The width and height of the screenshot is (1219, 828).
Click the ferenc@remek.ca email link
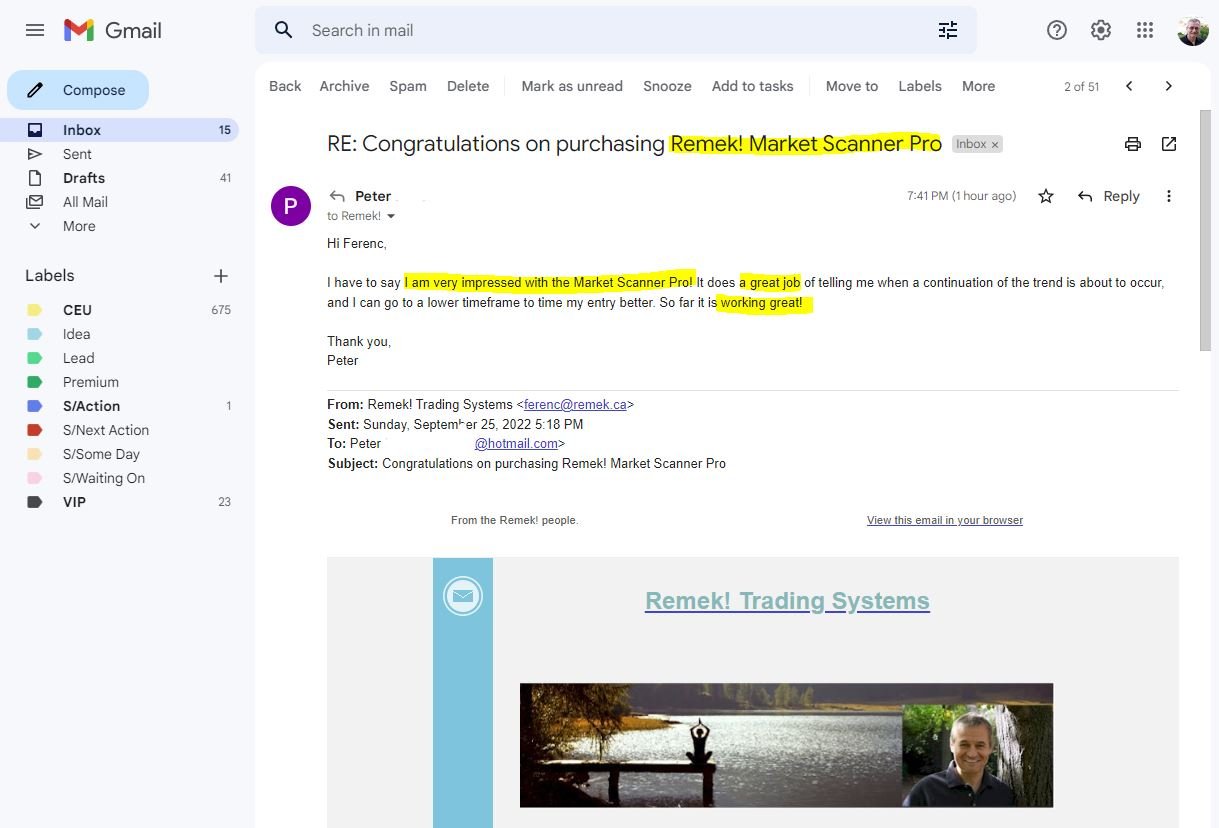pos(575,405)
